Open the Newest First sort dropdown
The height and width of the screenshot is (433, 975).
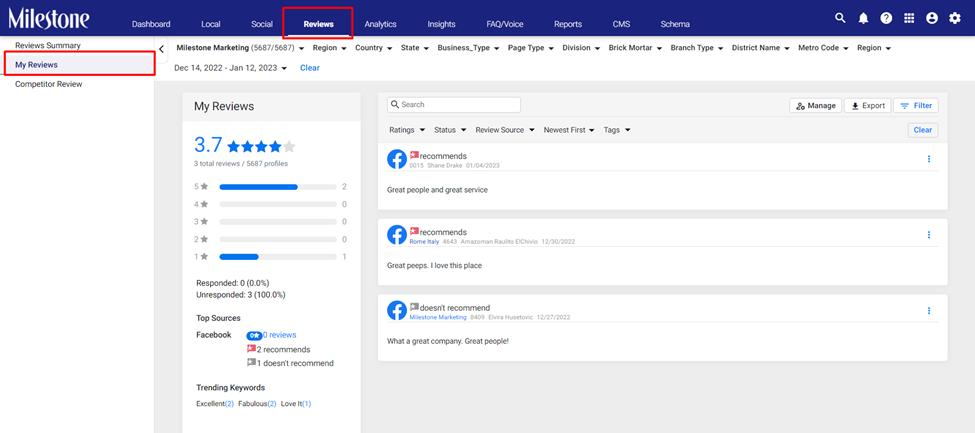pos(569,130)
